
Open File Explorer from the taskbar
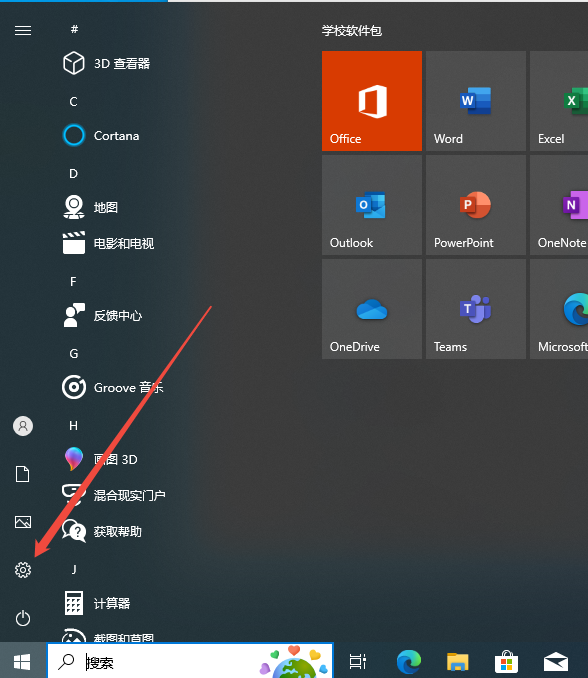pos(457,662)
